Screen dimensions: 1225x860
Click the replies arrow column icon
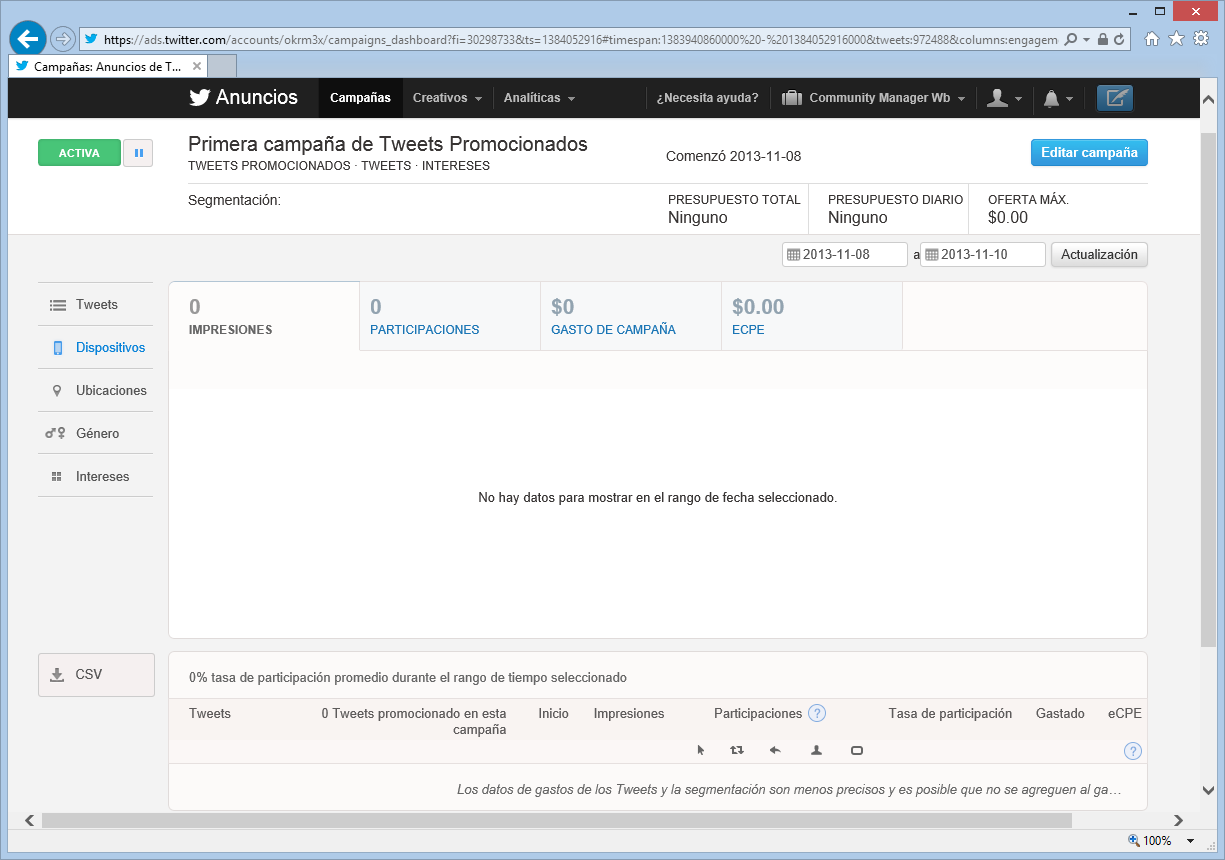click(x=775, y=750)
